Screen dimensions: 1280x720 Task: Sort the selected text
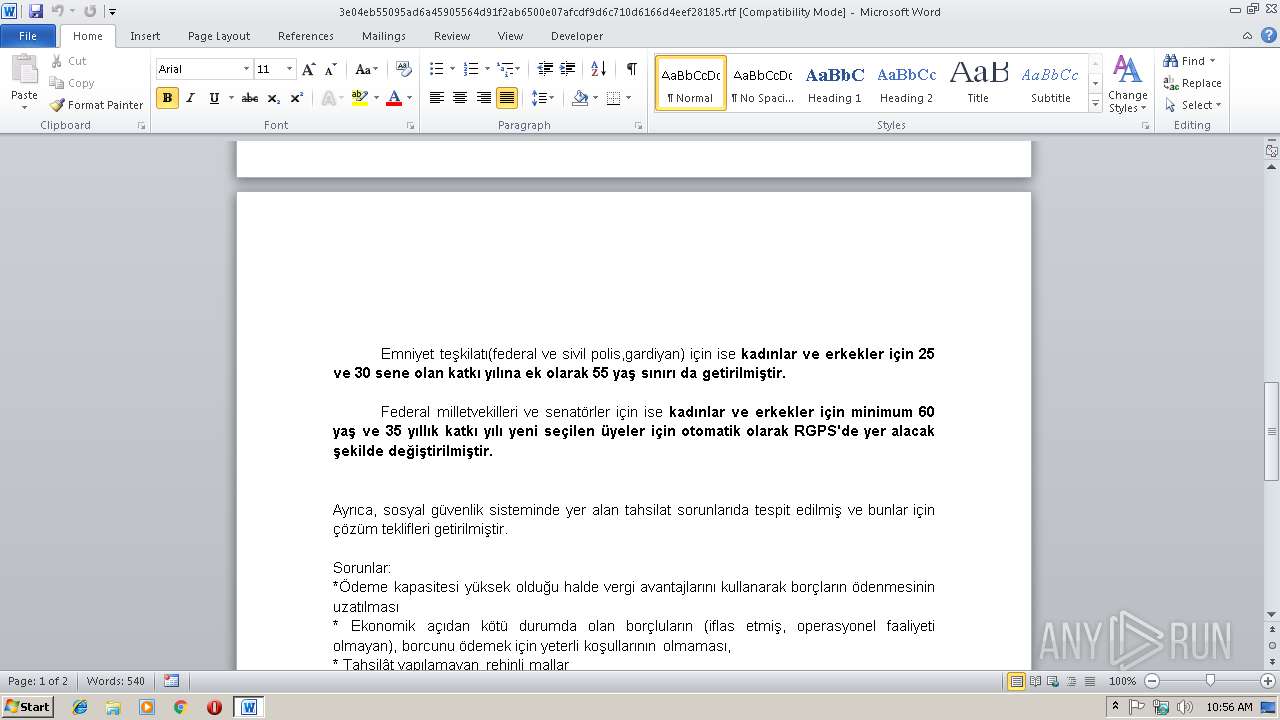(x=599, y=69)
